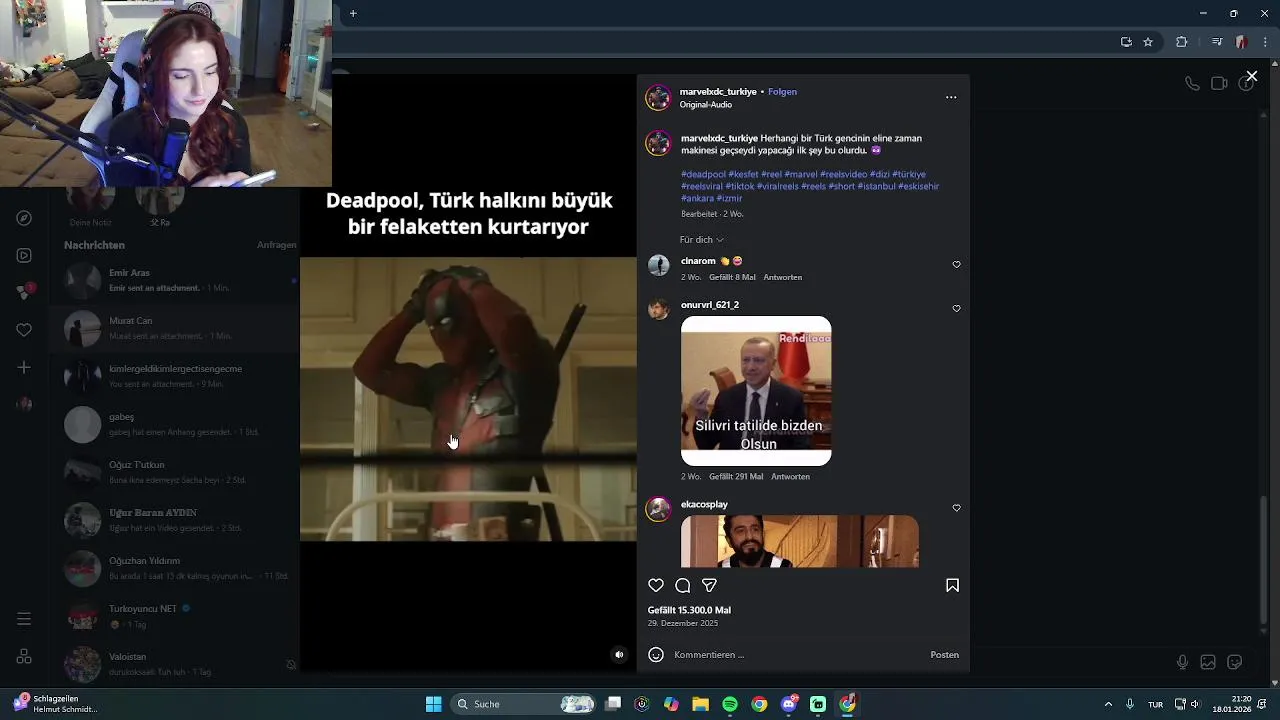This screenshot has height=720, width=1280.
Task: Open Spotify from taskbar
Action: tap(730, 704)
